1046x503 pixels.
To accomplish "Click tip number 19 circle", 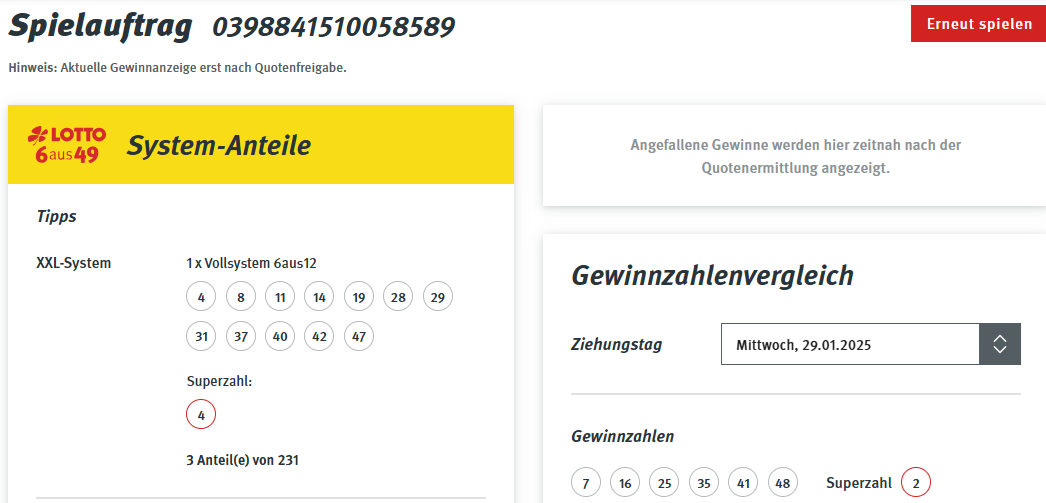I will click(x=359, y=298).
